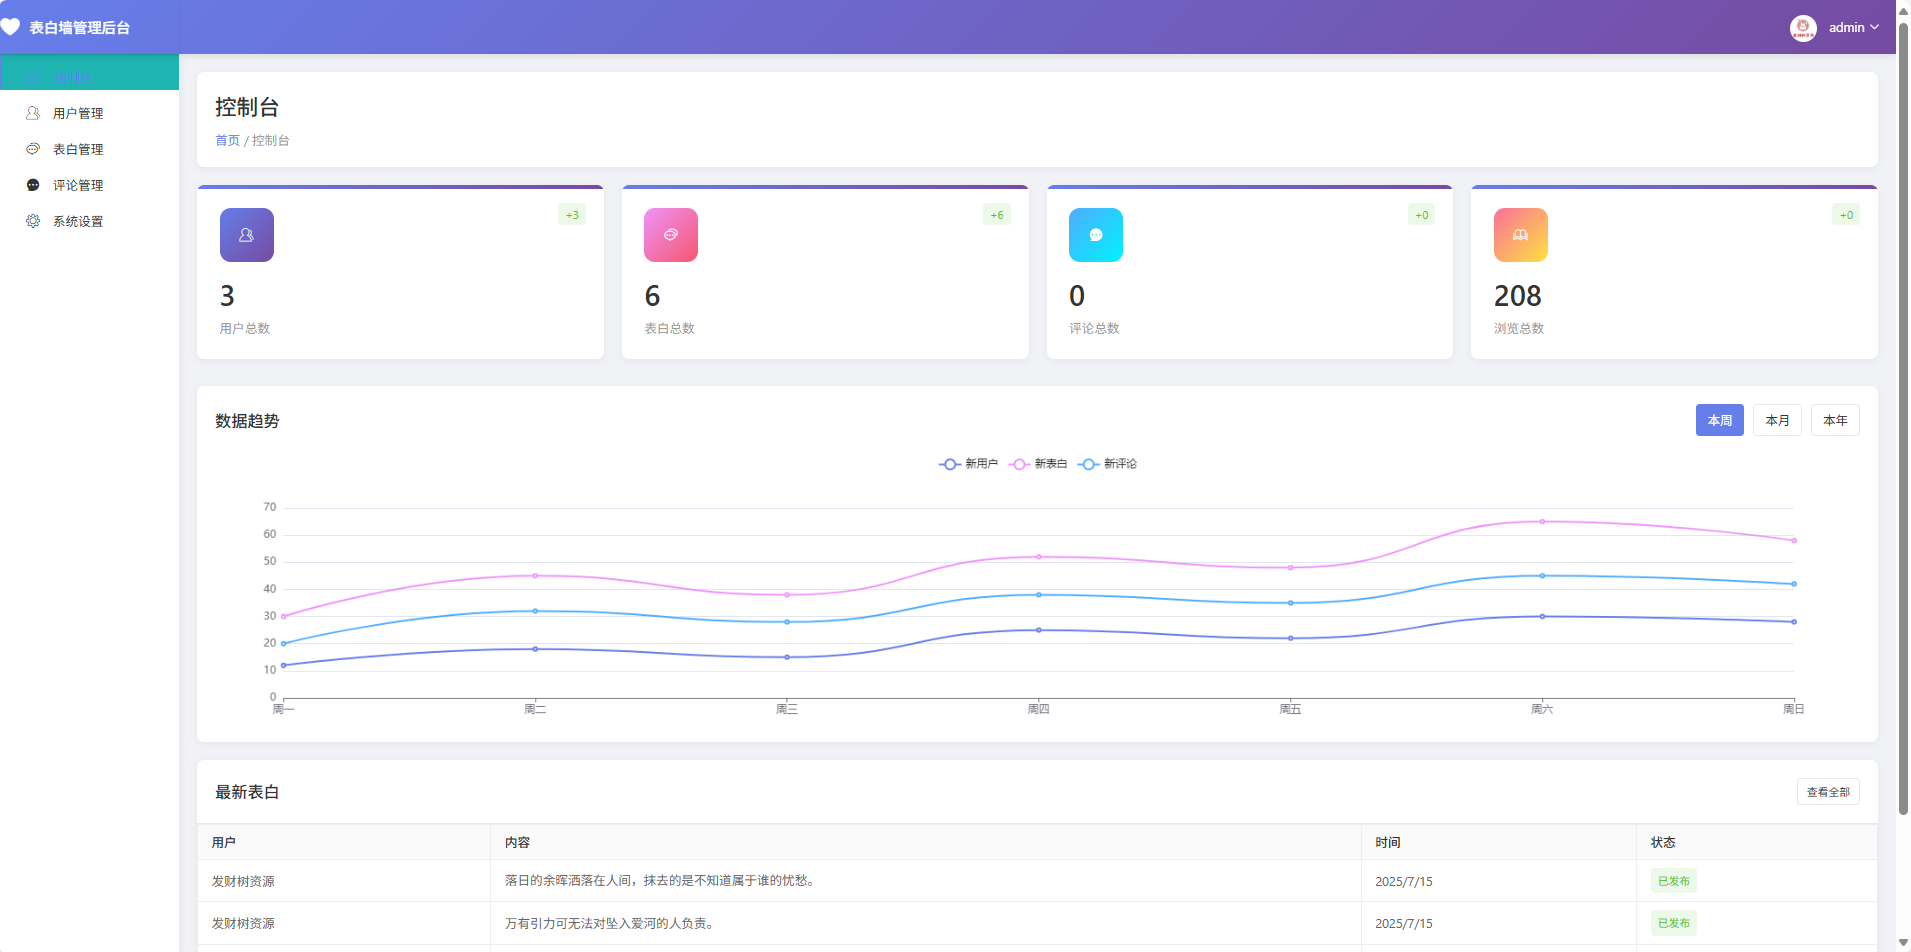
Task: Click the +0 badge on 浏览总数 card
Action: [x=1846, y=215]
